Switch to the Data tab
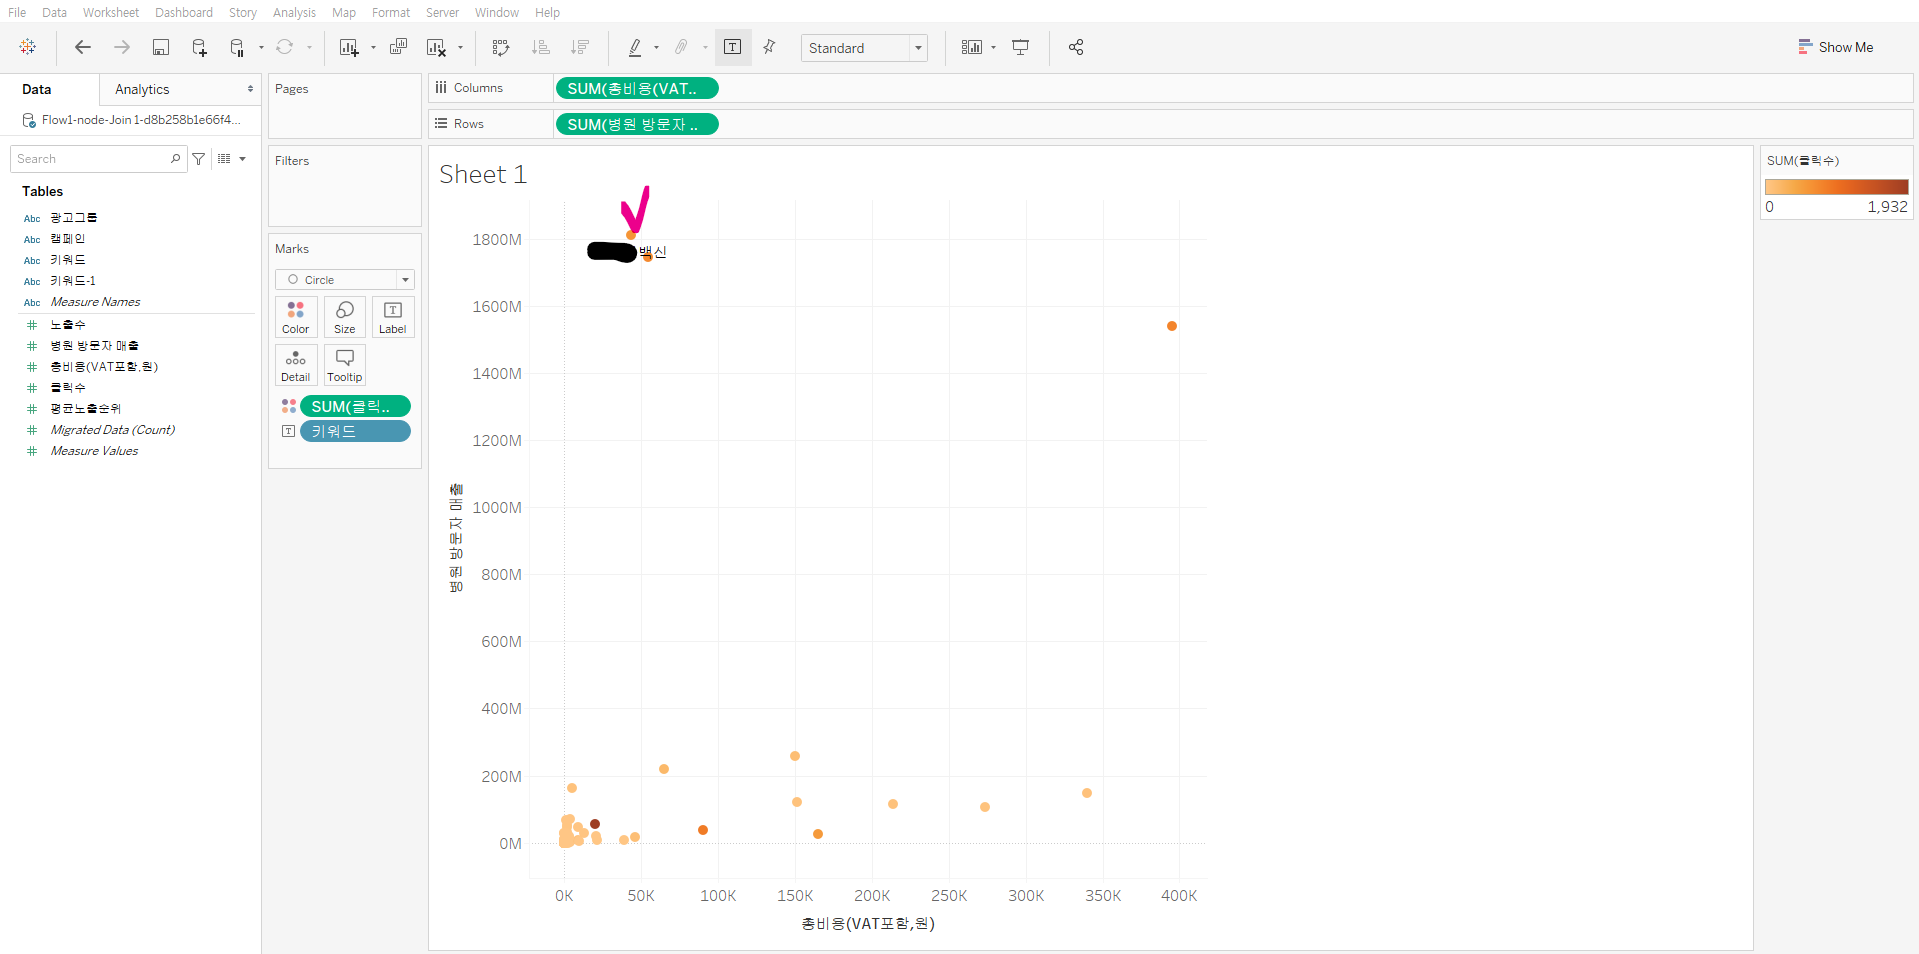The height and width of the screenshot is (954, 1919). [37, 89]
